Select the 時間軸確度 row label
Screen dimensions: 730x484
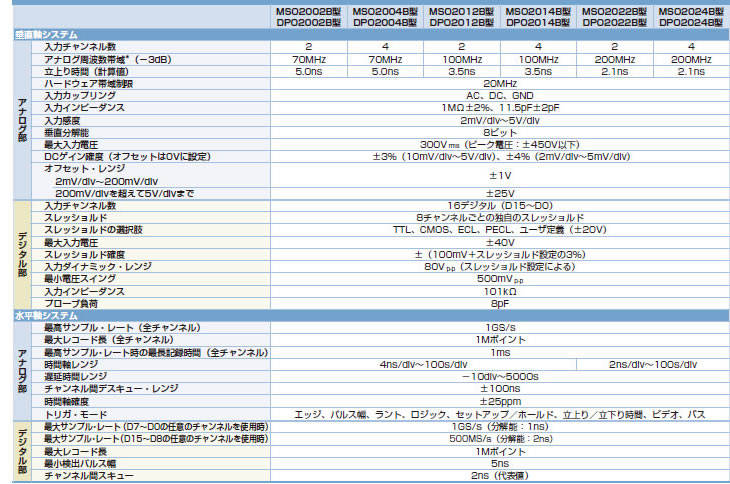coord(66,401)
